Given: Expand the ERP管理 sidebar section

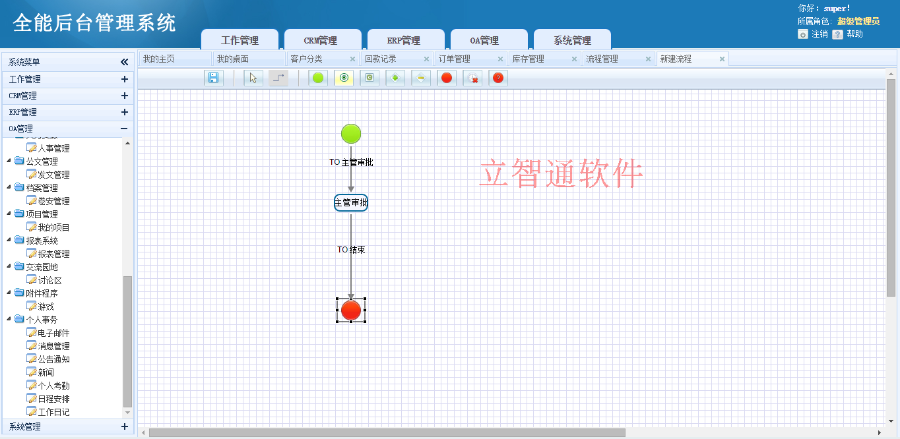Looking at the screenshot, I should click(124, 112).
